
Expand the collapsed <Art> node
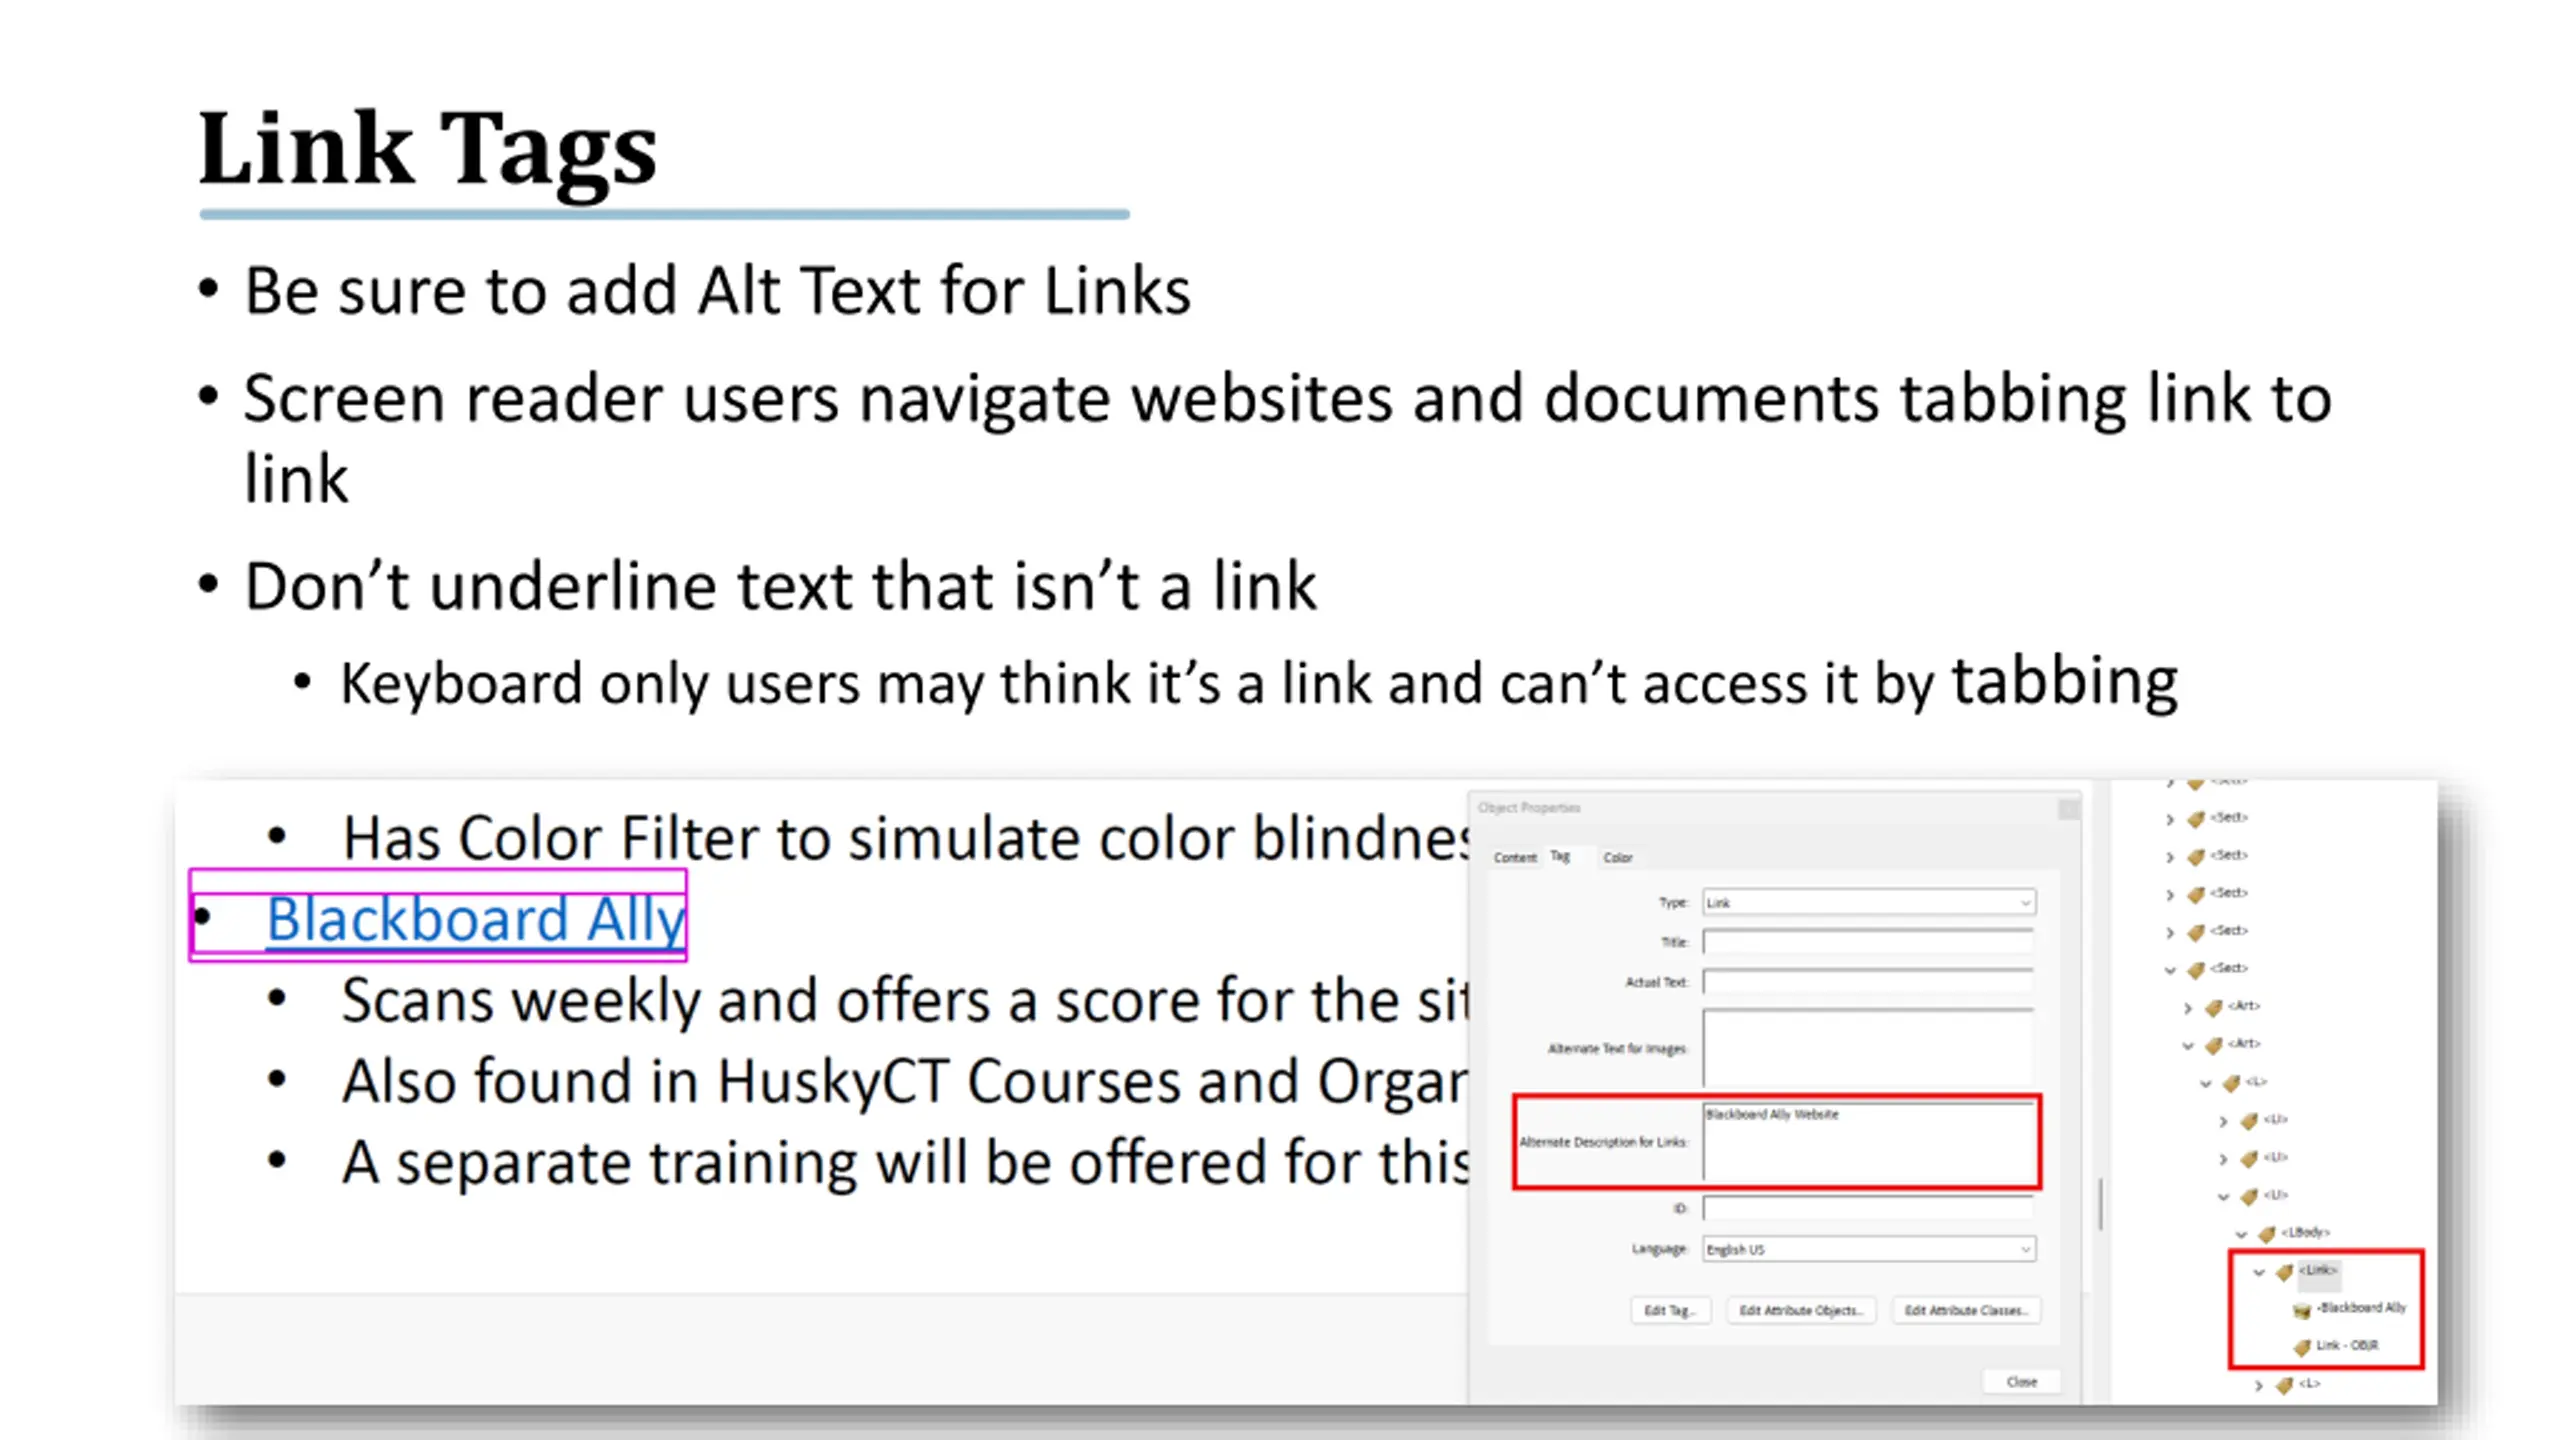pos(2188,1007)
